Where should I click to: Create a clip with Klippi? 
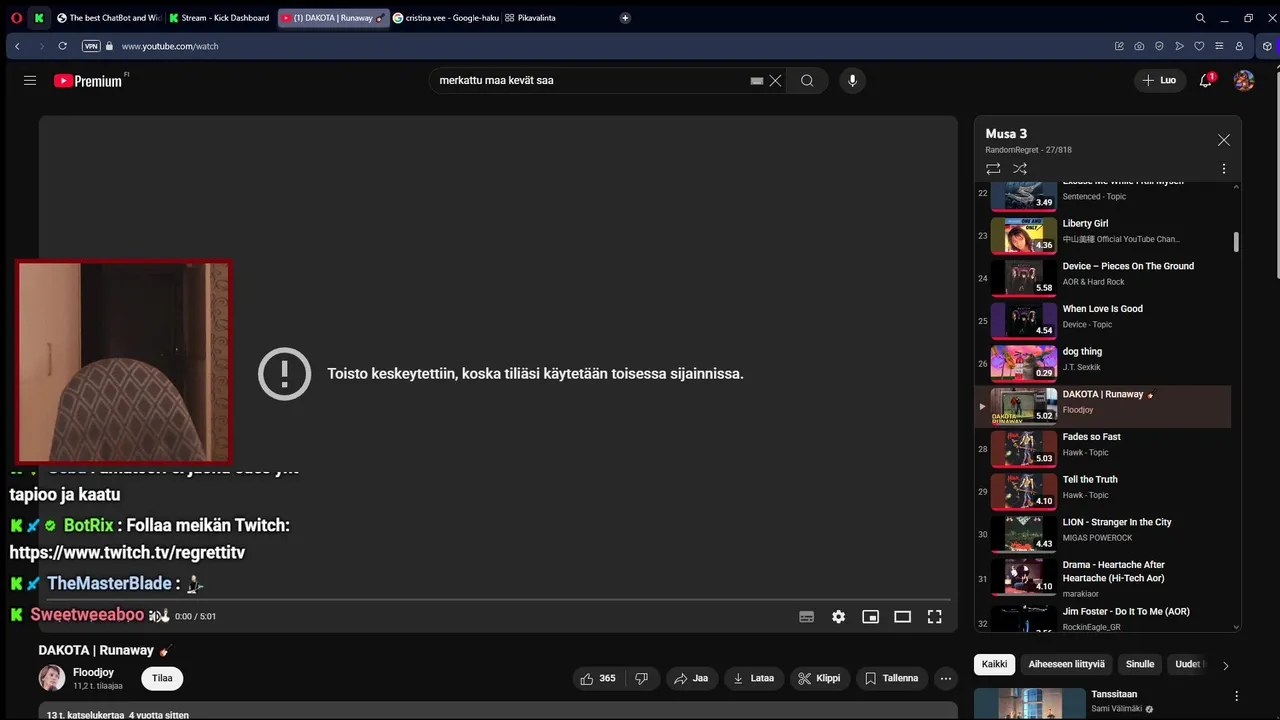819,678
